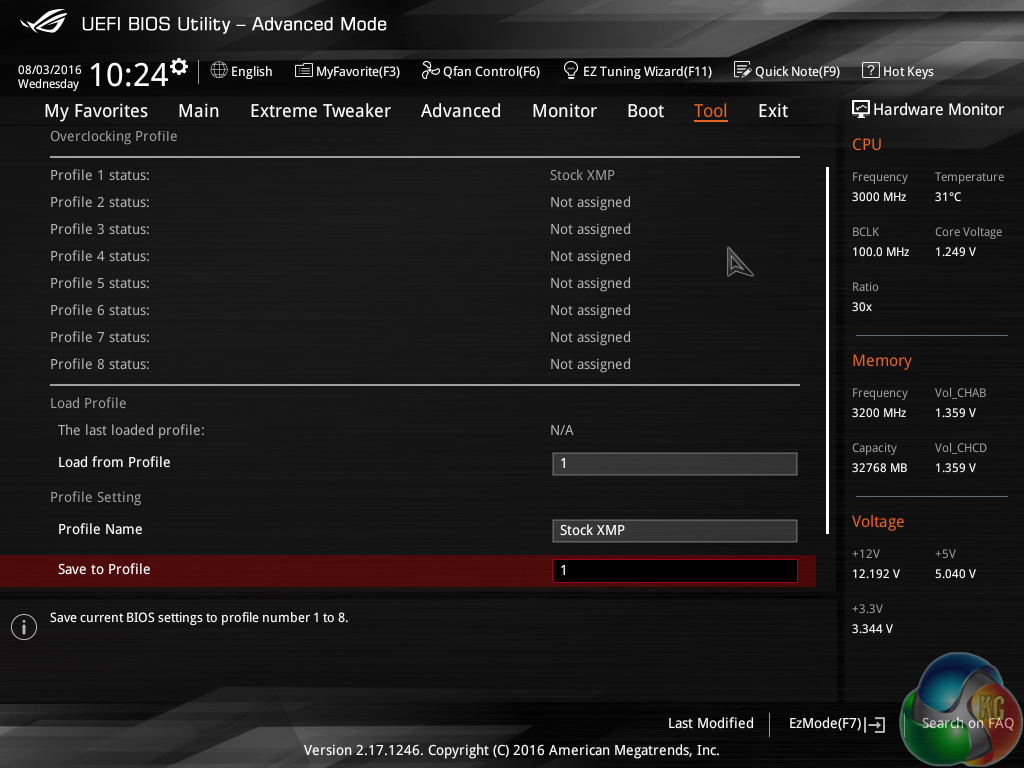
Task: Click the Save to Profile field
Action: tap(675, 570)
